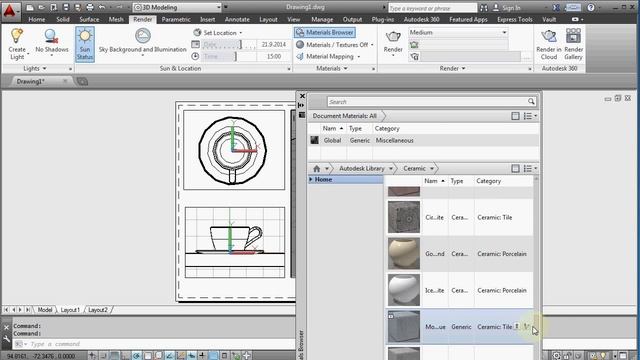Open the document materials view options dropdown

pos(530,116)
